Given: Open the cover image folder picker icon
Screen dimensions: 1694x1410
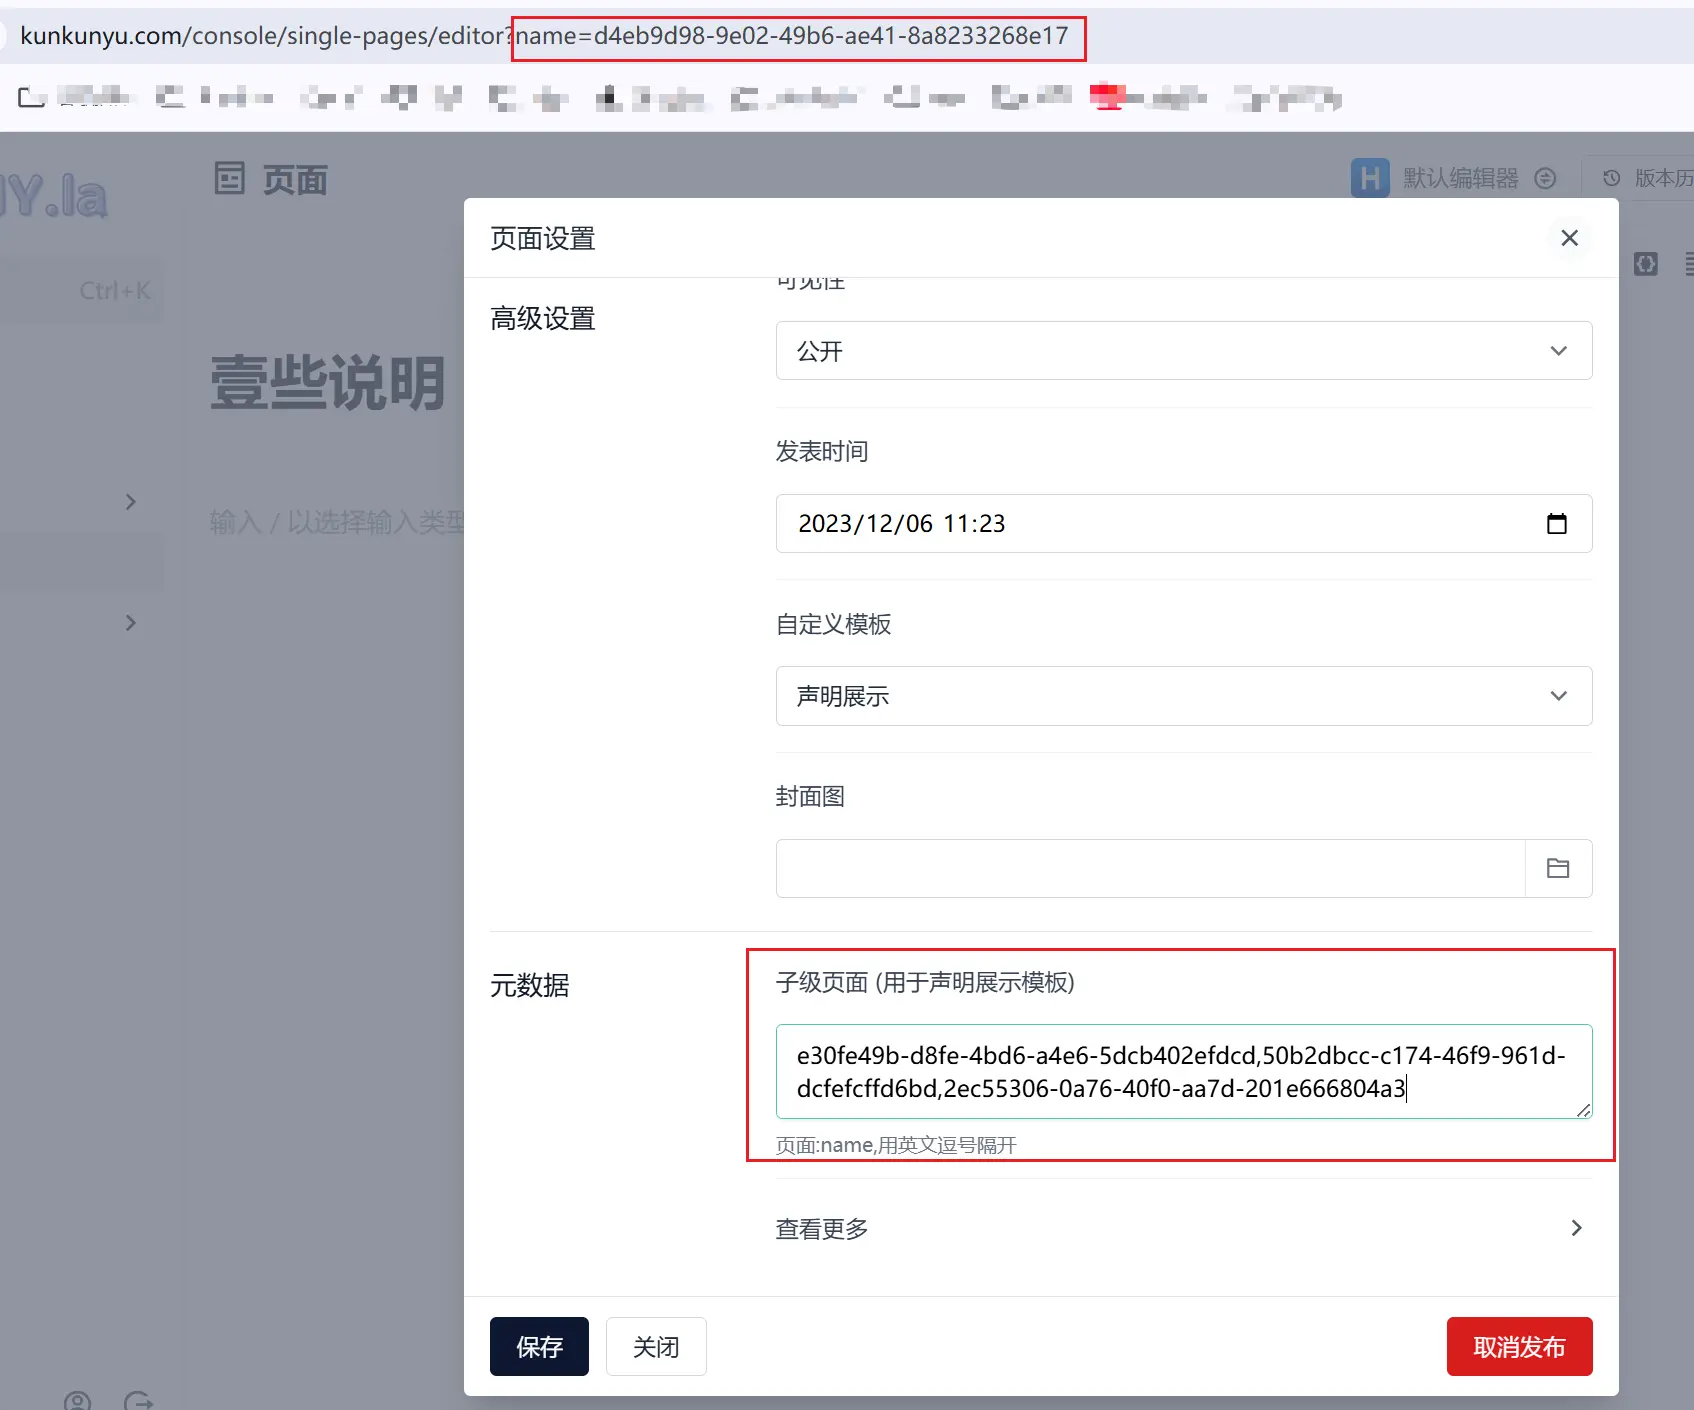Looking at the screenshot, I should [x=1557, y=868].
